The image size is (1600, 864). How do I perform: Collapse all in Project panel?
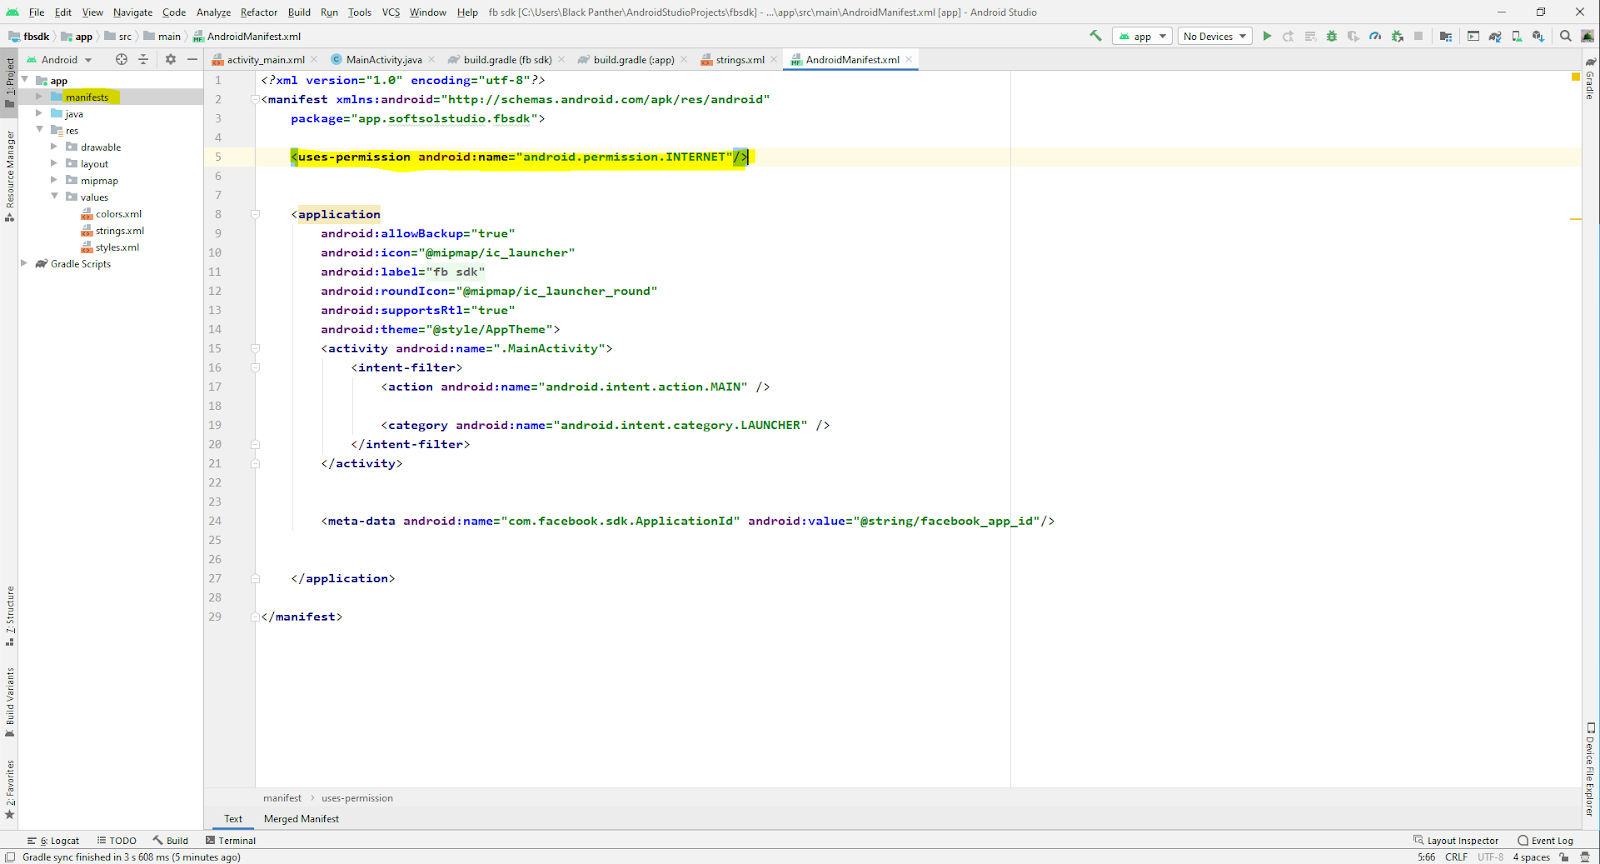(143, 59)
